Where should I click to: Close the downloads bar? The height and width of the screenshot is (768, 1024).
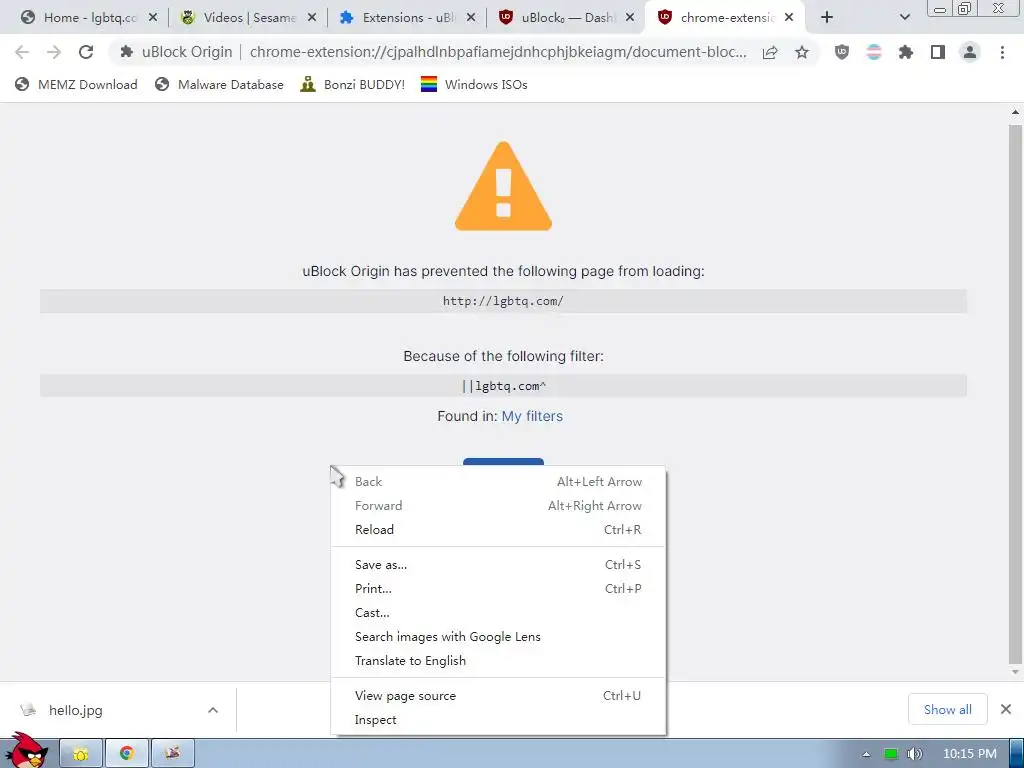point(1006,709)
